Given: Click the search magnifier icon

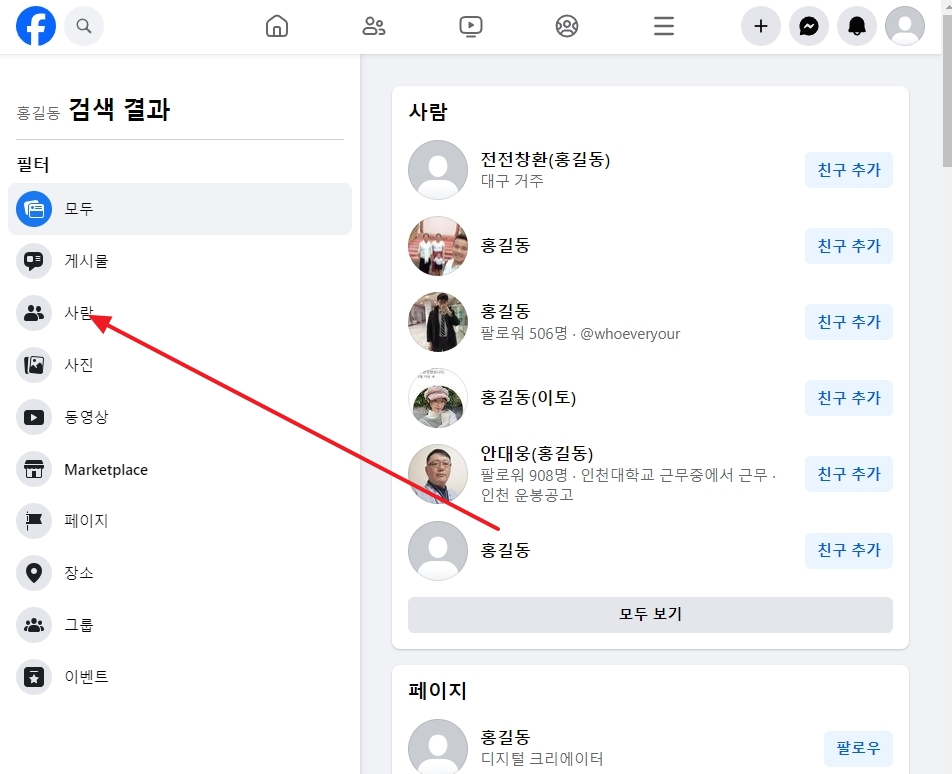Looking at the screenshot, I should (84, 26).
